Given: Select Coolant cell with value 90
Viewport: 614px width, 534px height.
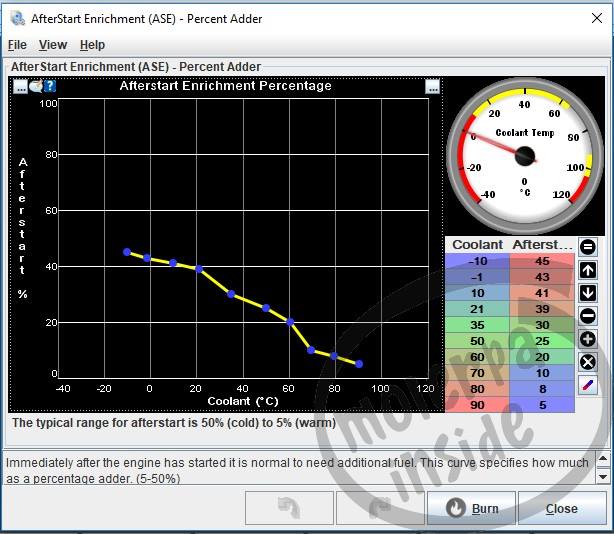Looking at the screenshot, I should click(477, 405).
